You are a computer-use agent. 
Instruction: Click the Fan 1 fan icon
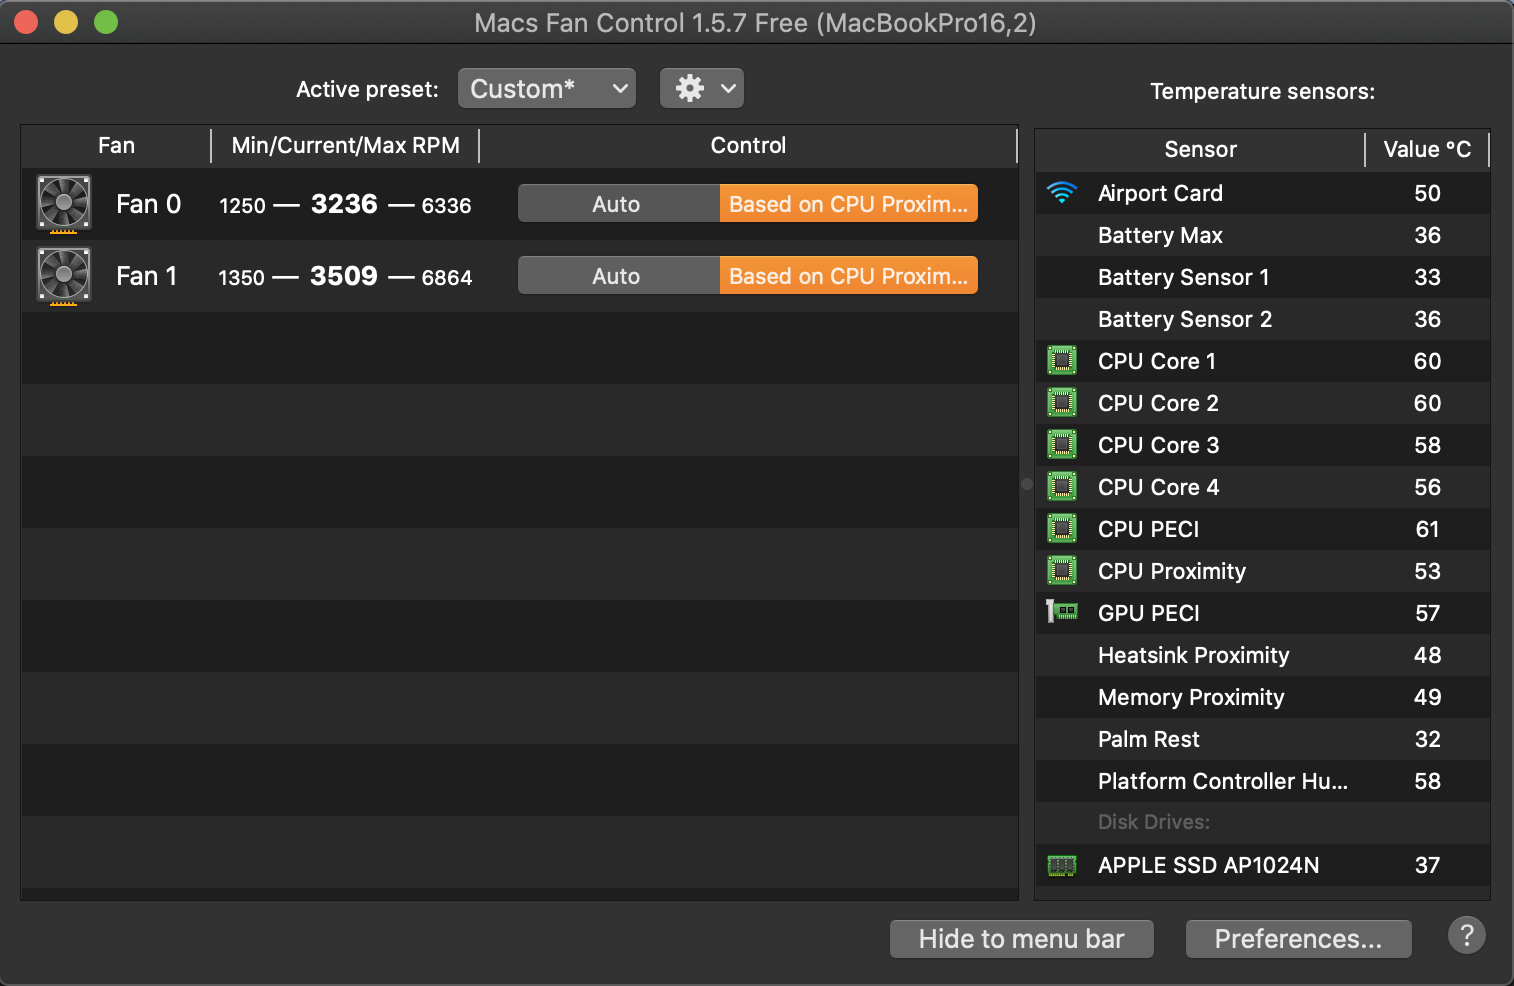64,276
